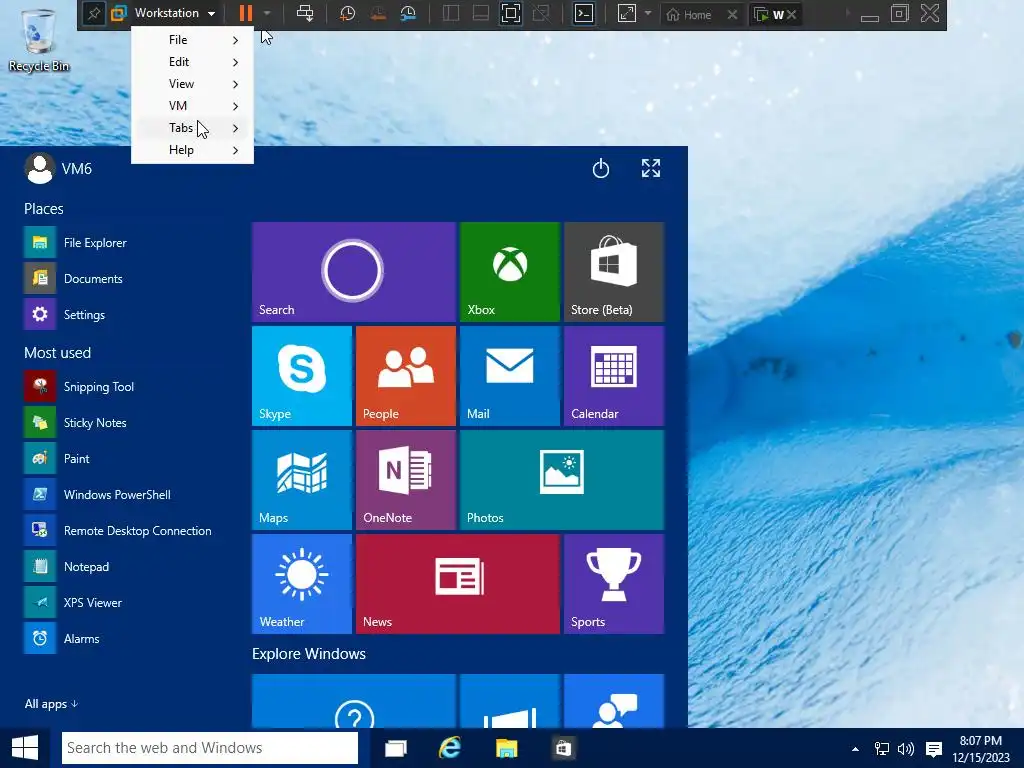Expand the Help submenu arrow
The height and width of the screenshot is (768, 1024).
pos(235,150)
